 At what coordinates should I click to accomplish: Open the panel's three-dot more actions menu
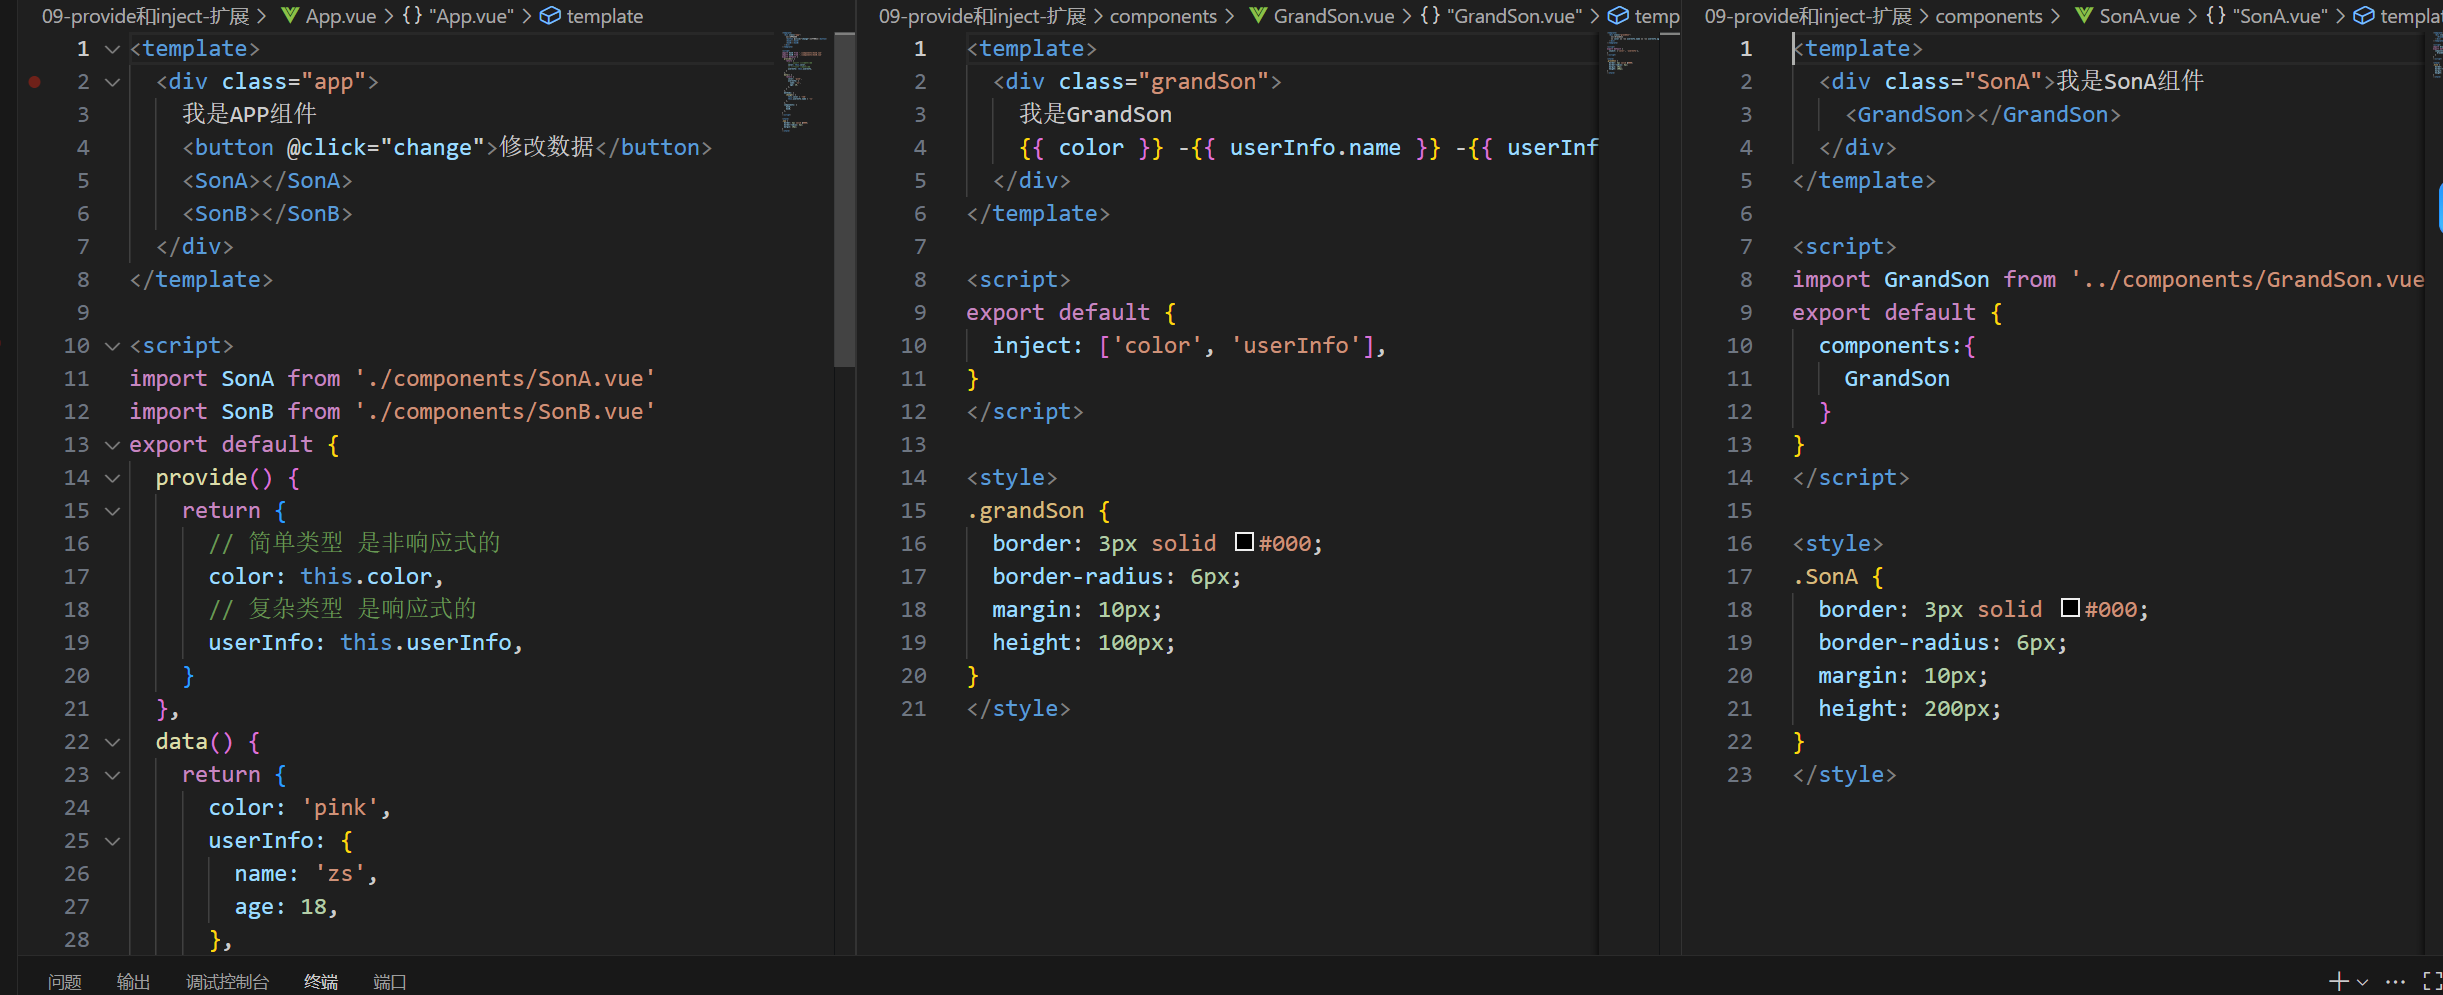click(2395, 981)
